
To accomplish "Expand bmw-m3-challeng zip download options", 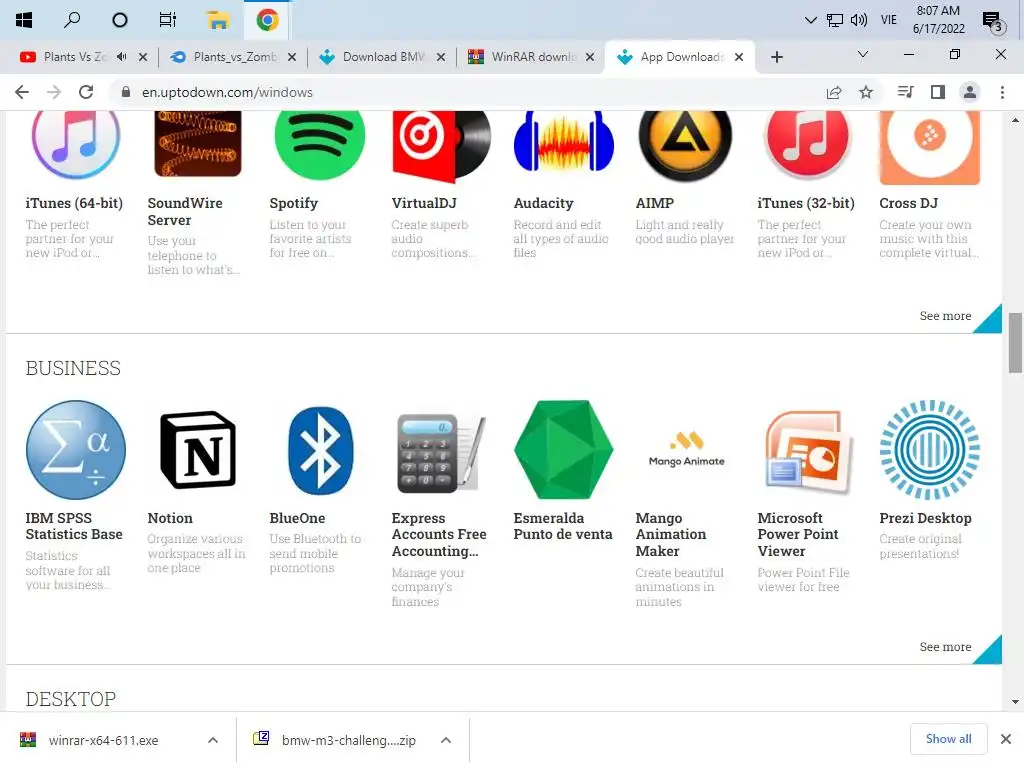I will coord(446,740).
